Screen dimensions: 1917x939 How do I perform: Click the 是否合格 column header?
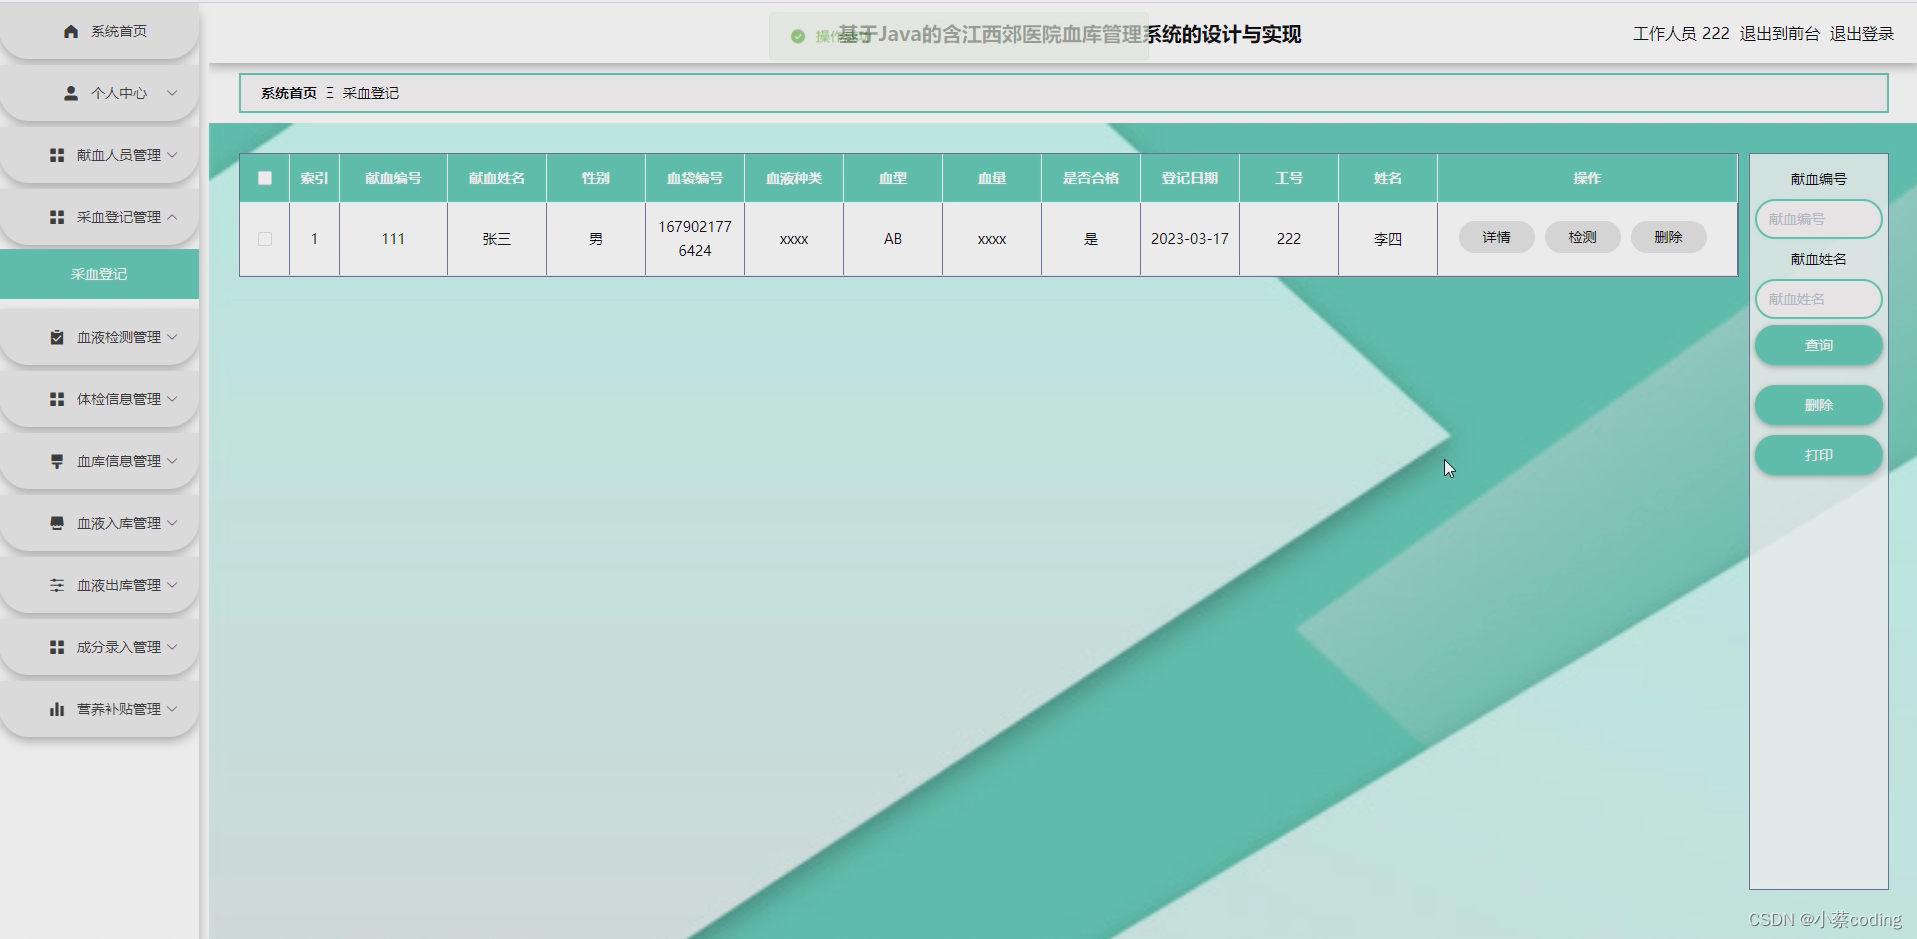[x=1091, y=178]
